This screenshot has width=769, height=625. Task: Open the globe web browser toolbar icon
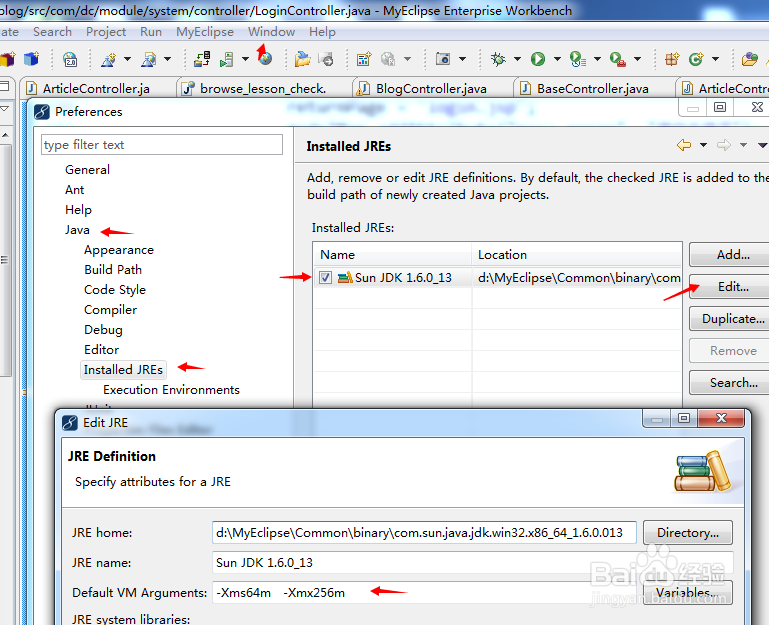click(265, 59)
